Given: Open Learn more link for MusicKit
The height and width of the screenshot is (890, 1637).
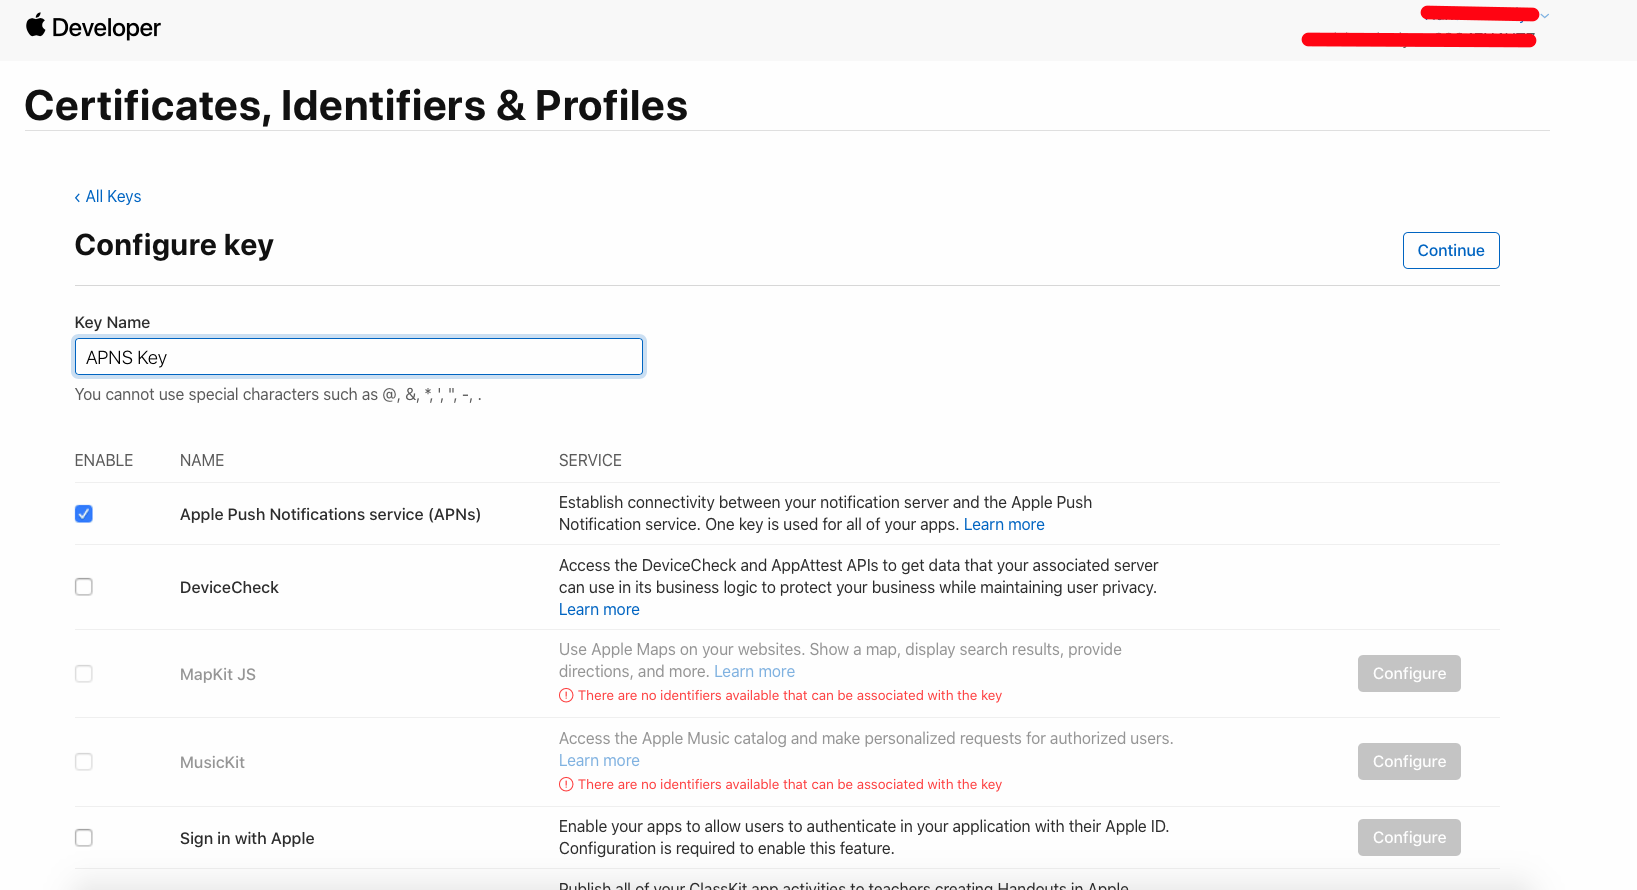Looking at the screenshot, I should (x=599, y=760).
